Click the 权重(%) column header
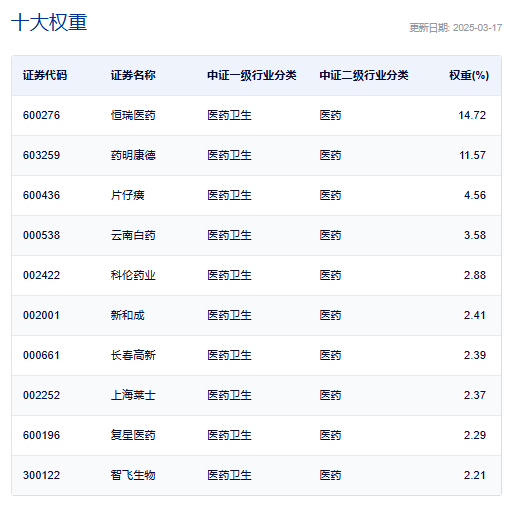This screenshot has height=511, width=514. coord(469,75)
